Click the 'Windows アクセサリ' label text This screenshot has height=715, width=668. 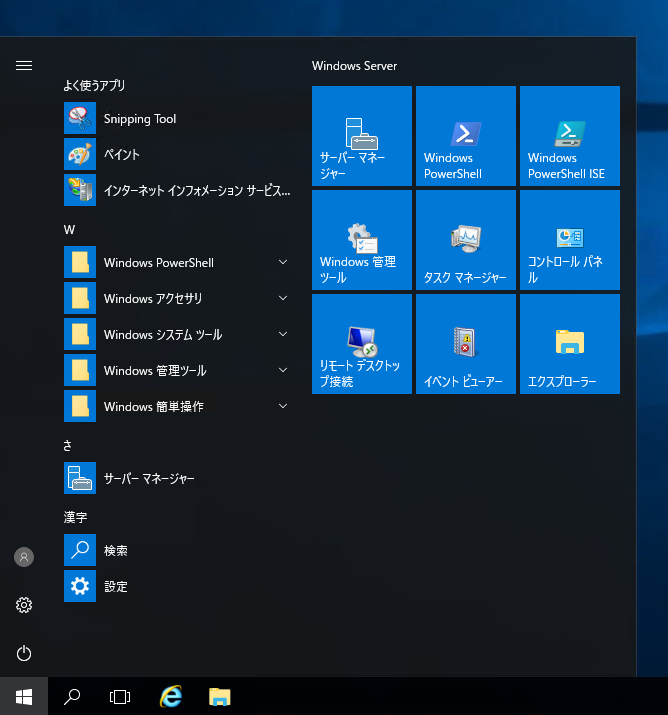pyautogui.click(x=153, y=299)
